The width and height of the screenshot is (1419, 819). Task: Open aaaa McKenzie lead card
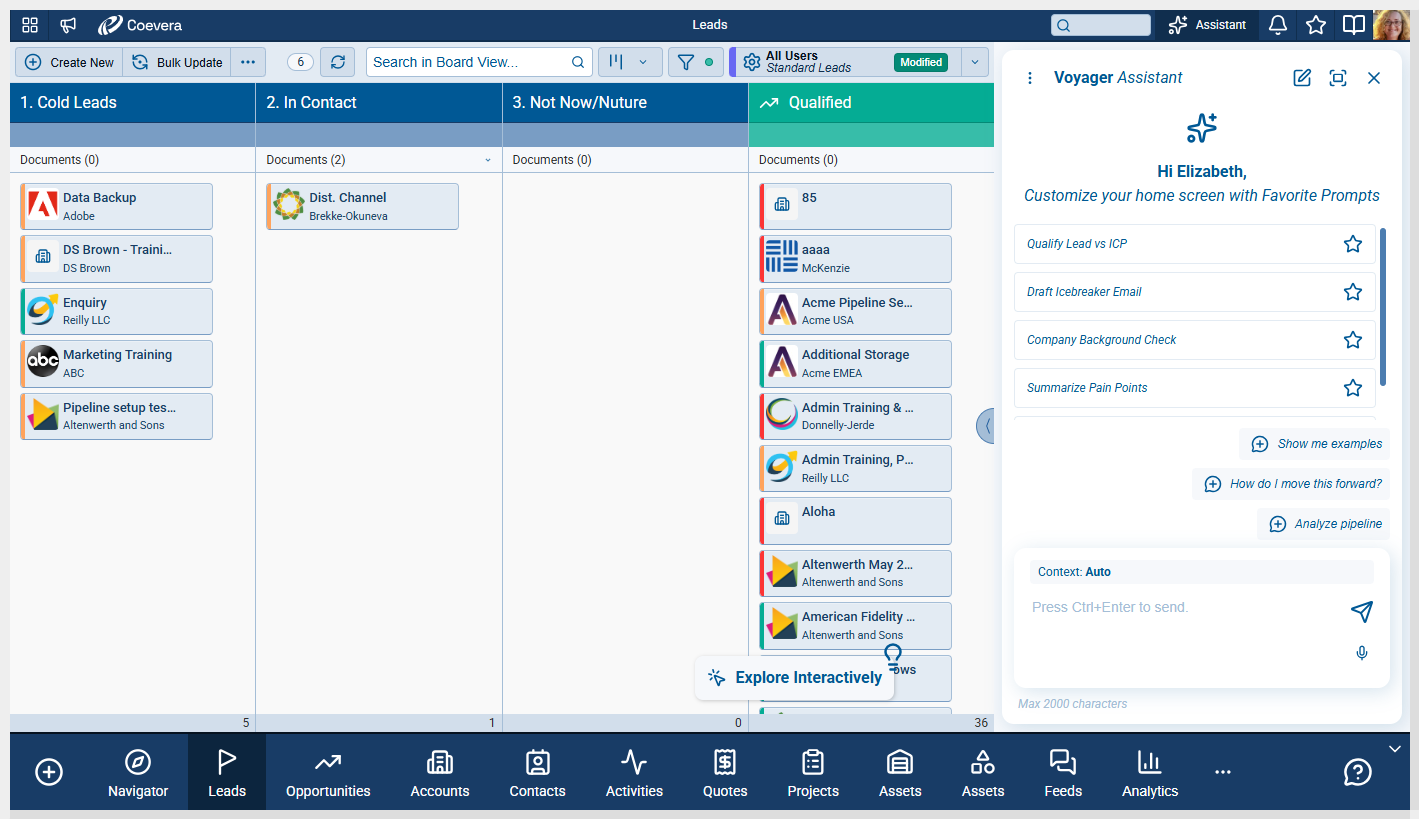[855, 259]
